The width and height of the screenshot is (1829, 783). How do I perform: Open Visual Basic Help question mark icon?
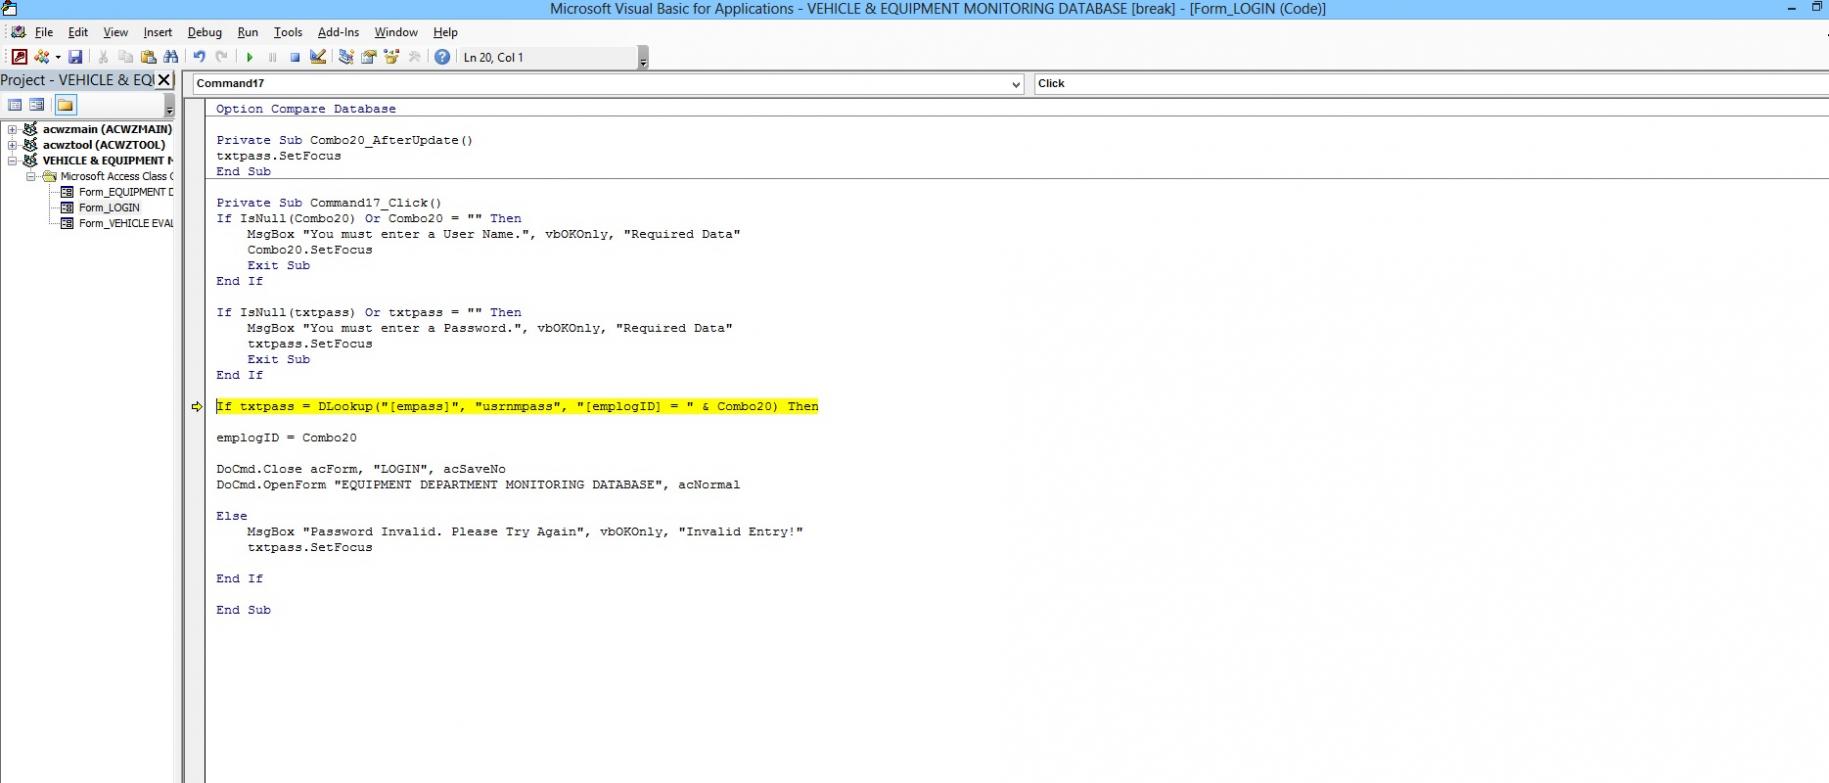point(442,57)
